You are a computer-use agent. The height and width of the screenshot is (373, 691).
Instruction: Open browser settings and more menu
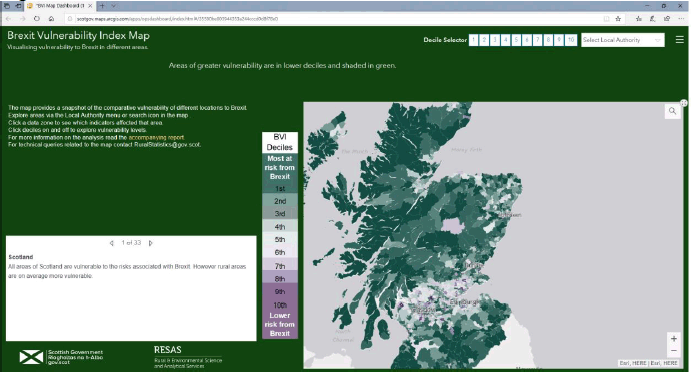(x=681, y=19)
